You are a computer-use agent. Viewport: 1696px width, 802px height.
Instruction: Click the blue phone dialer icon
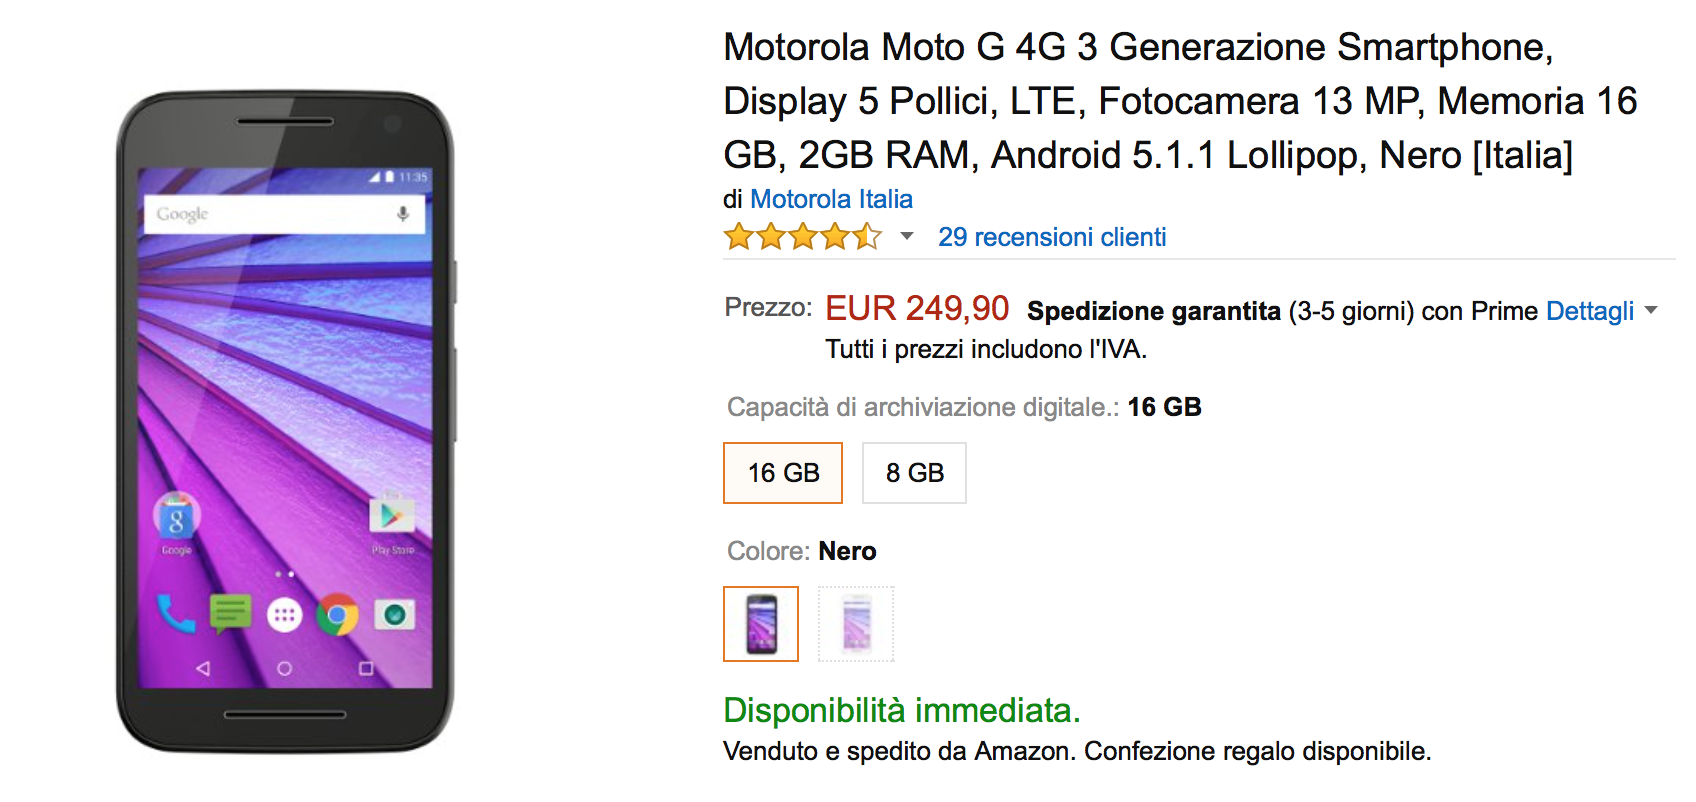(x=176, y=613)
